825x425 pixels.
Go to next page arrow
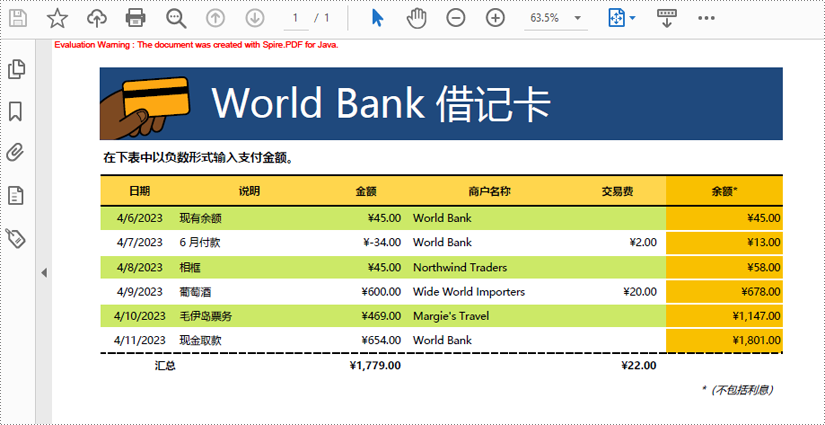[255, 18]
